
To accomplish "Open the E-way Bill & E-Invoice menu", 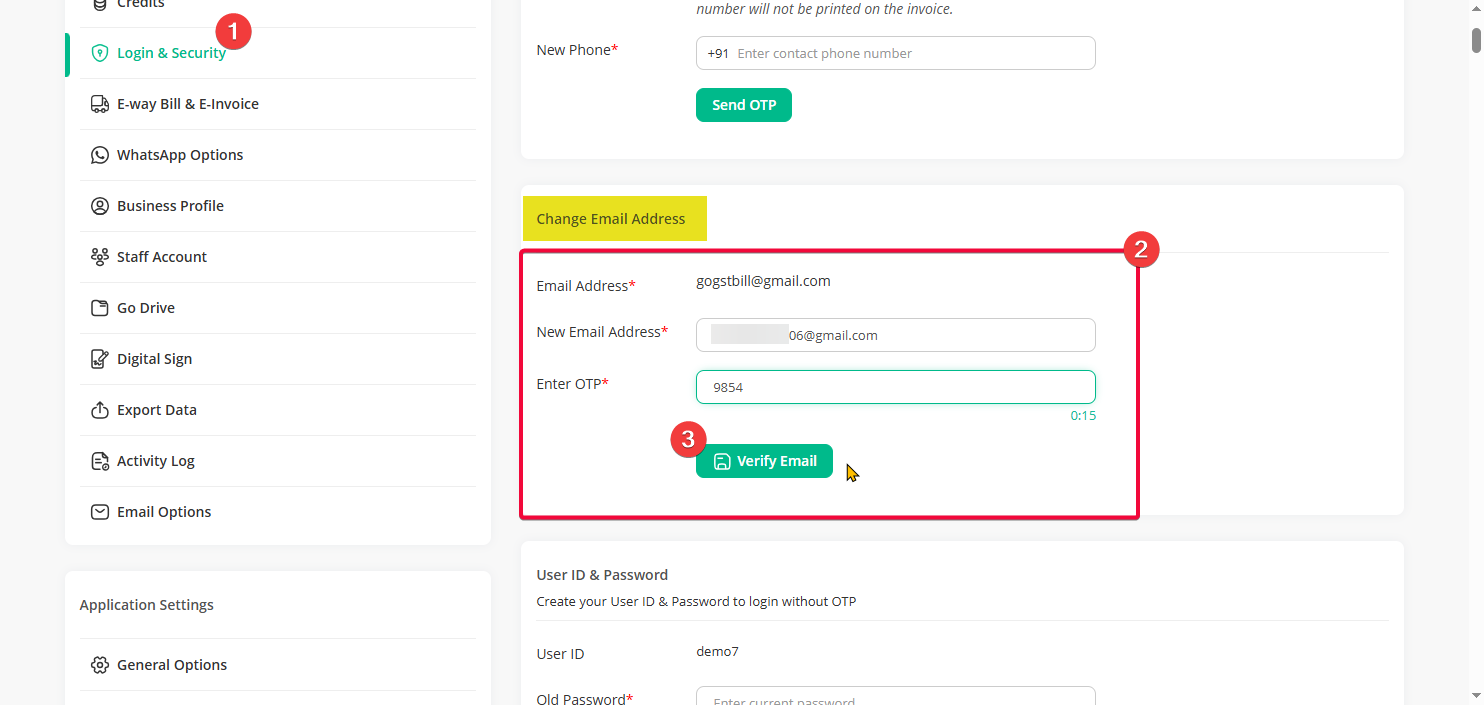I will 187,104.
